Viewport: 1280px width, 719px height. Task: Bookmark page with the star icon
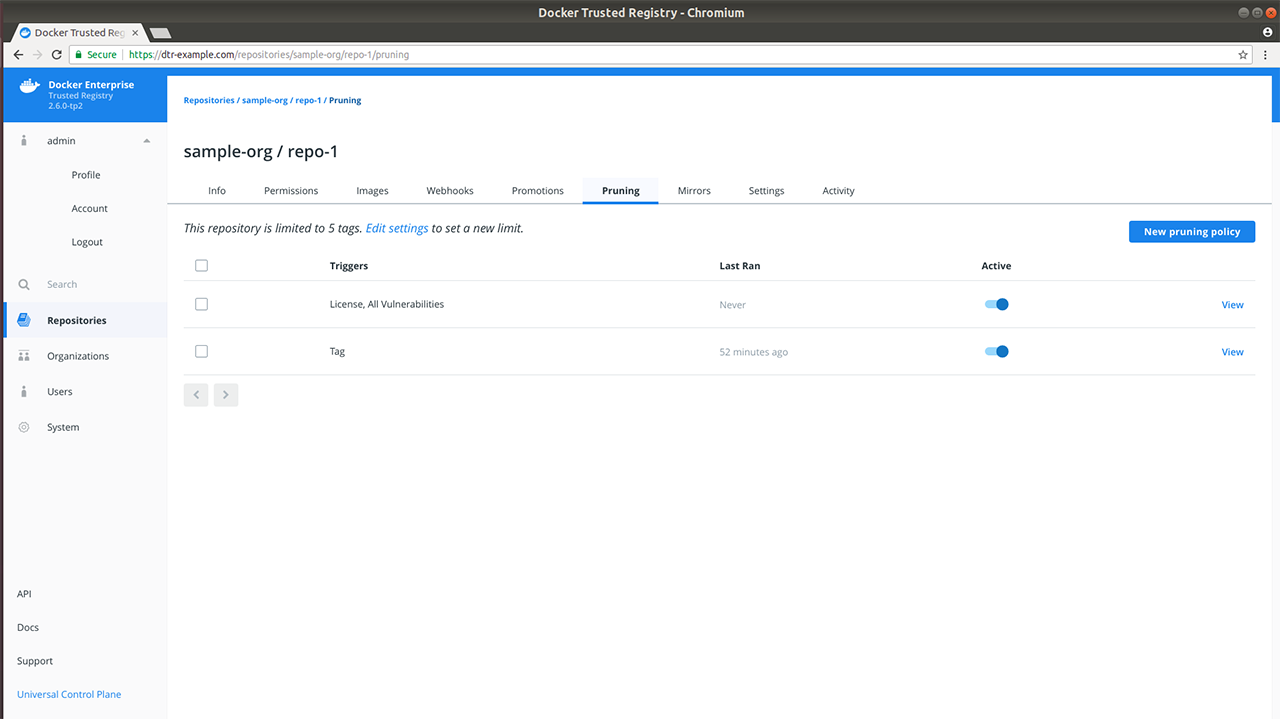point(1243,55)
